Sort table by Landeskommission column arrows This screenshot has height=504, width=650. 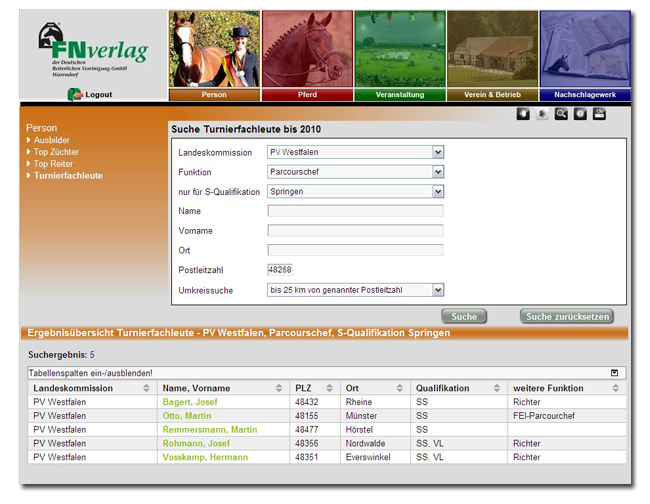[x=147, y=388]
